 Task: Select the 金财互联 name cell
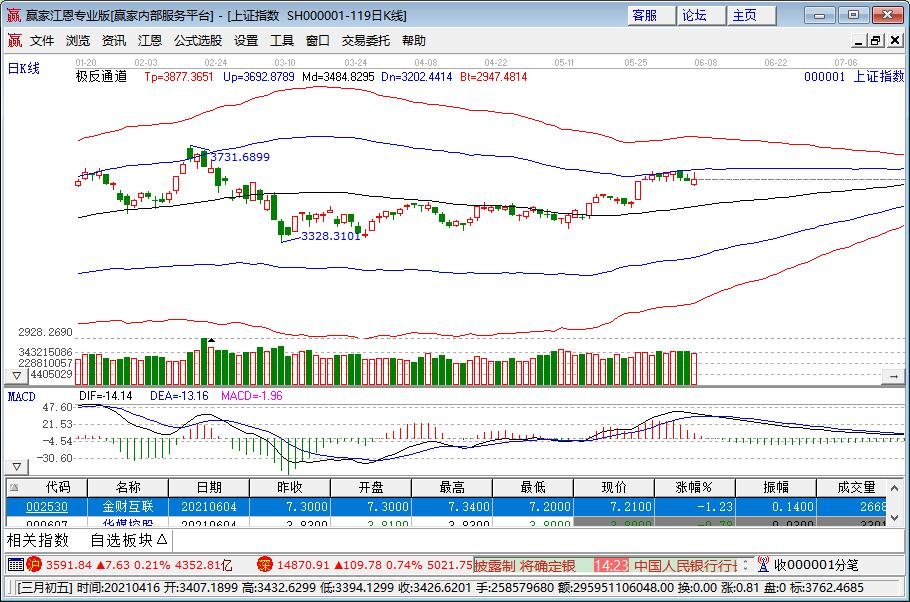point(128,507)
